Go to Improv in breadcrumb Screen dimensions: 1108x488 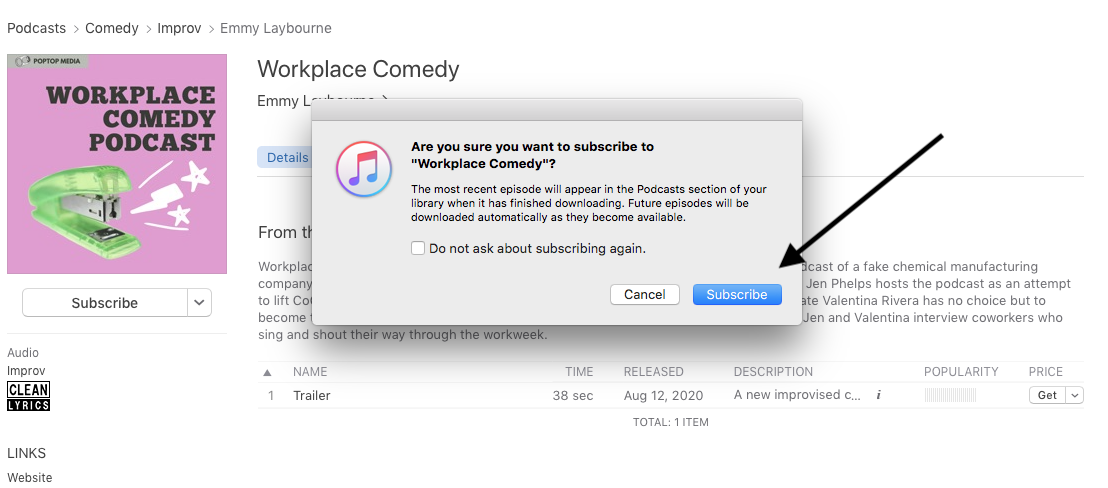[x=179, y=28]
